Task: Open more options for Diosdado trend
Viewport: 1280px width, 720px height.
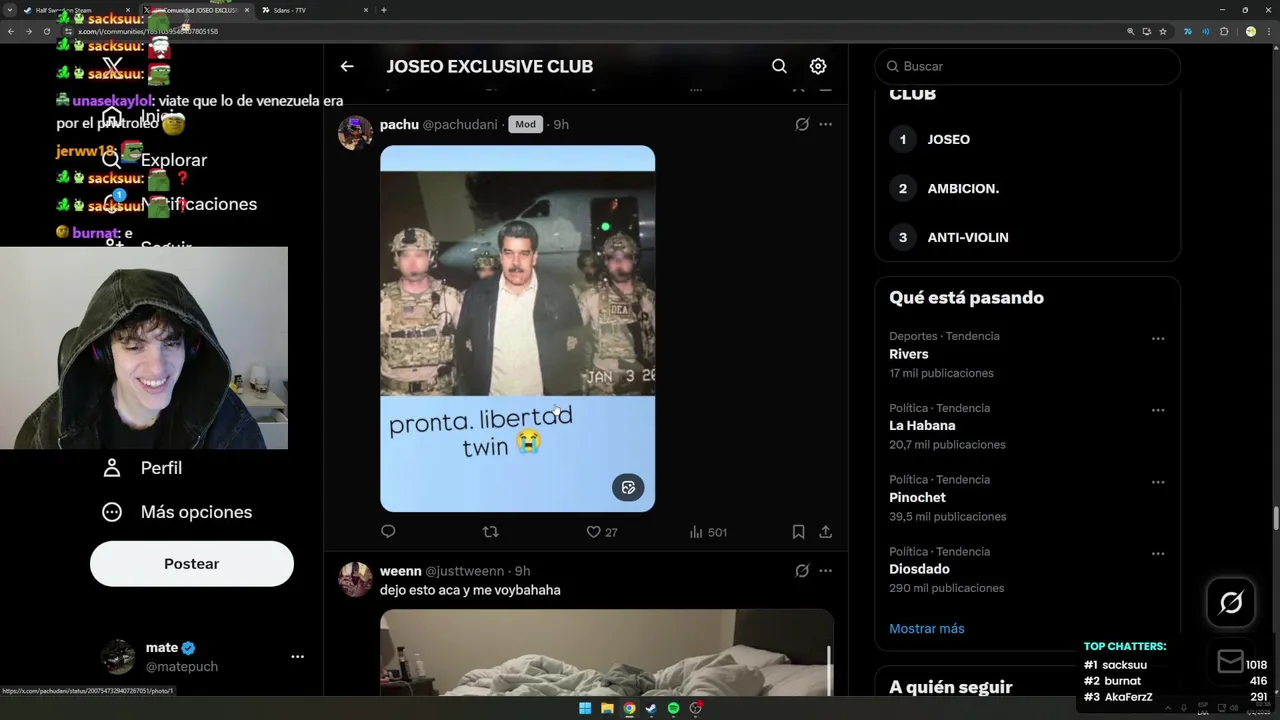Action: pos(1158,554)
